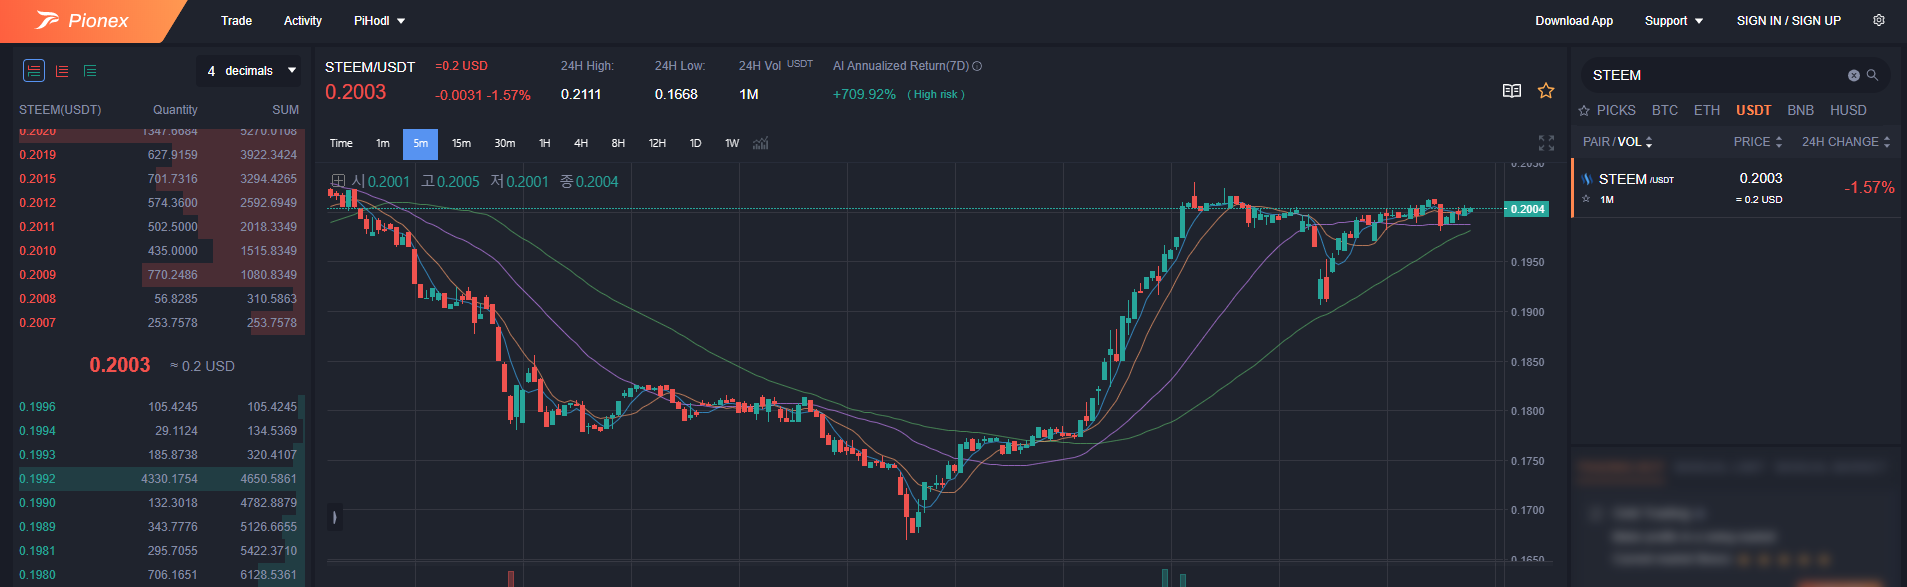Image resolution: width=1907 pixels, height=587 pixels.
Task: Click the search magnifier icon
Action: tap(1873, 75)
